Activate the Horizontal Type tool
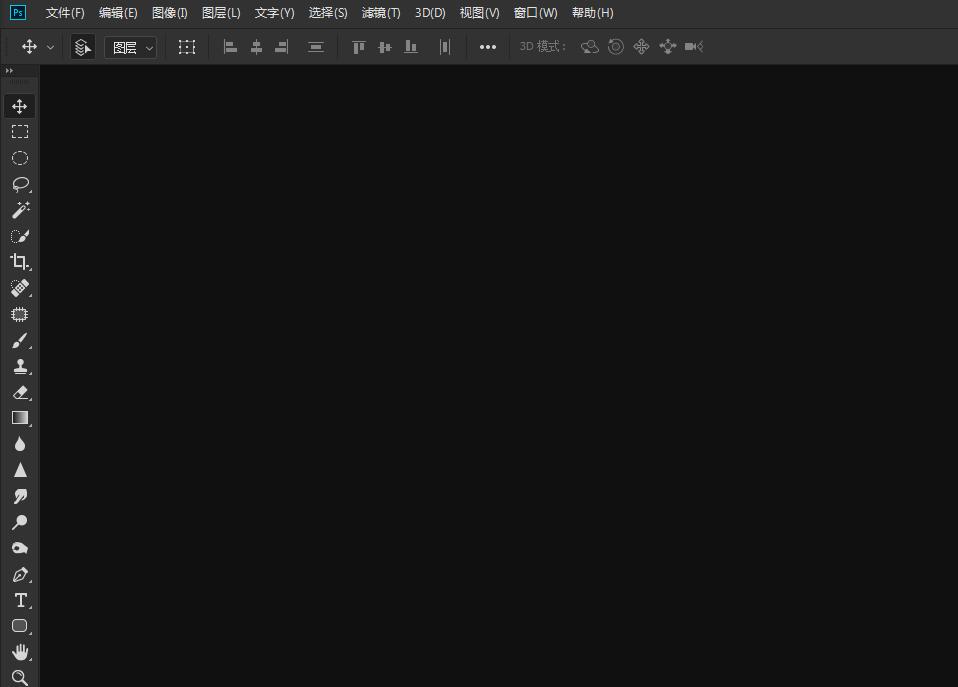Image resolution: width=958 pixels, height=687 pixels. coord(19,600)
